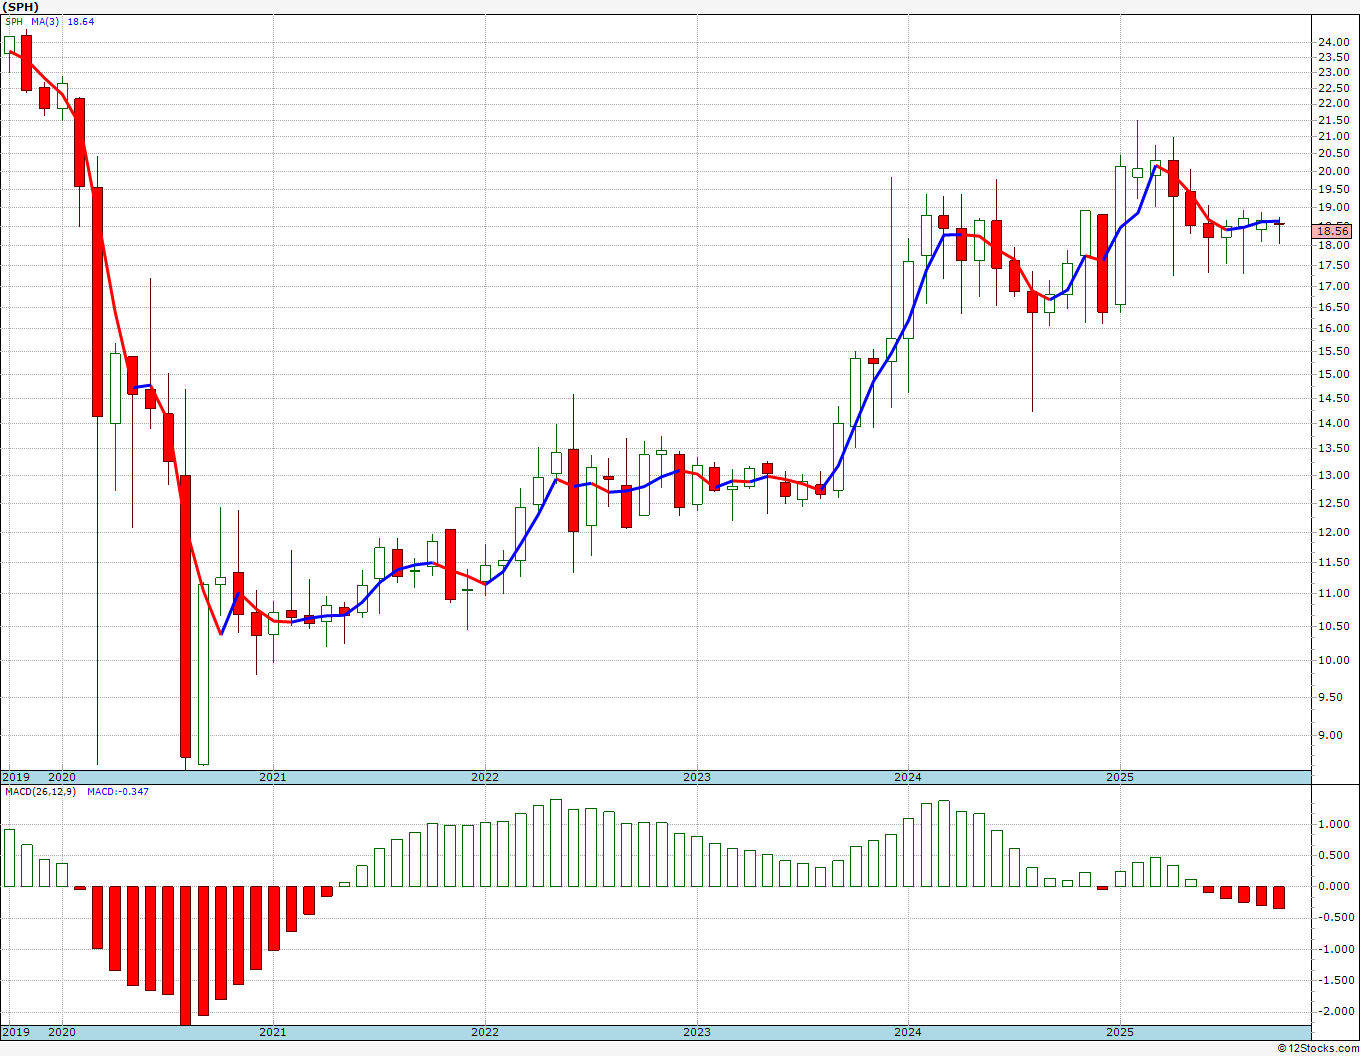Viewport: 1360px width, 1056px height.
Task: Select the 23.00 price axis label
Action: [1333, 72]
